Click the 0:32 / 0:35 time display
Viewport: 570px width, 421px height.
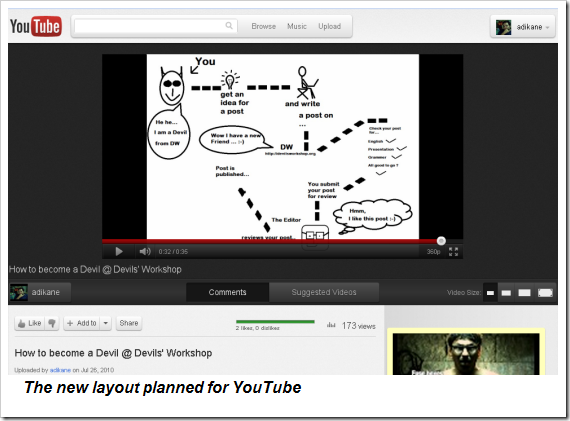173,252
